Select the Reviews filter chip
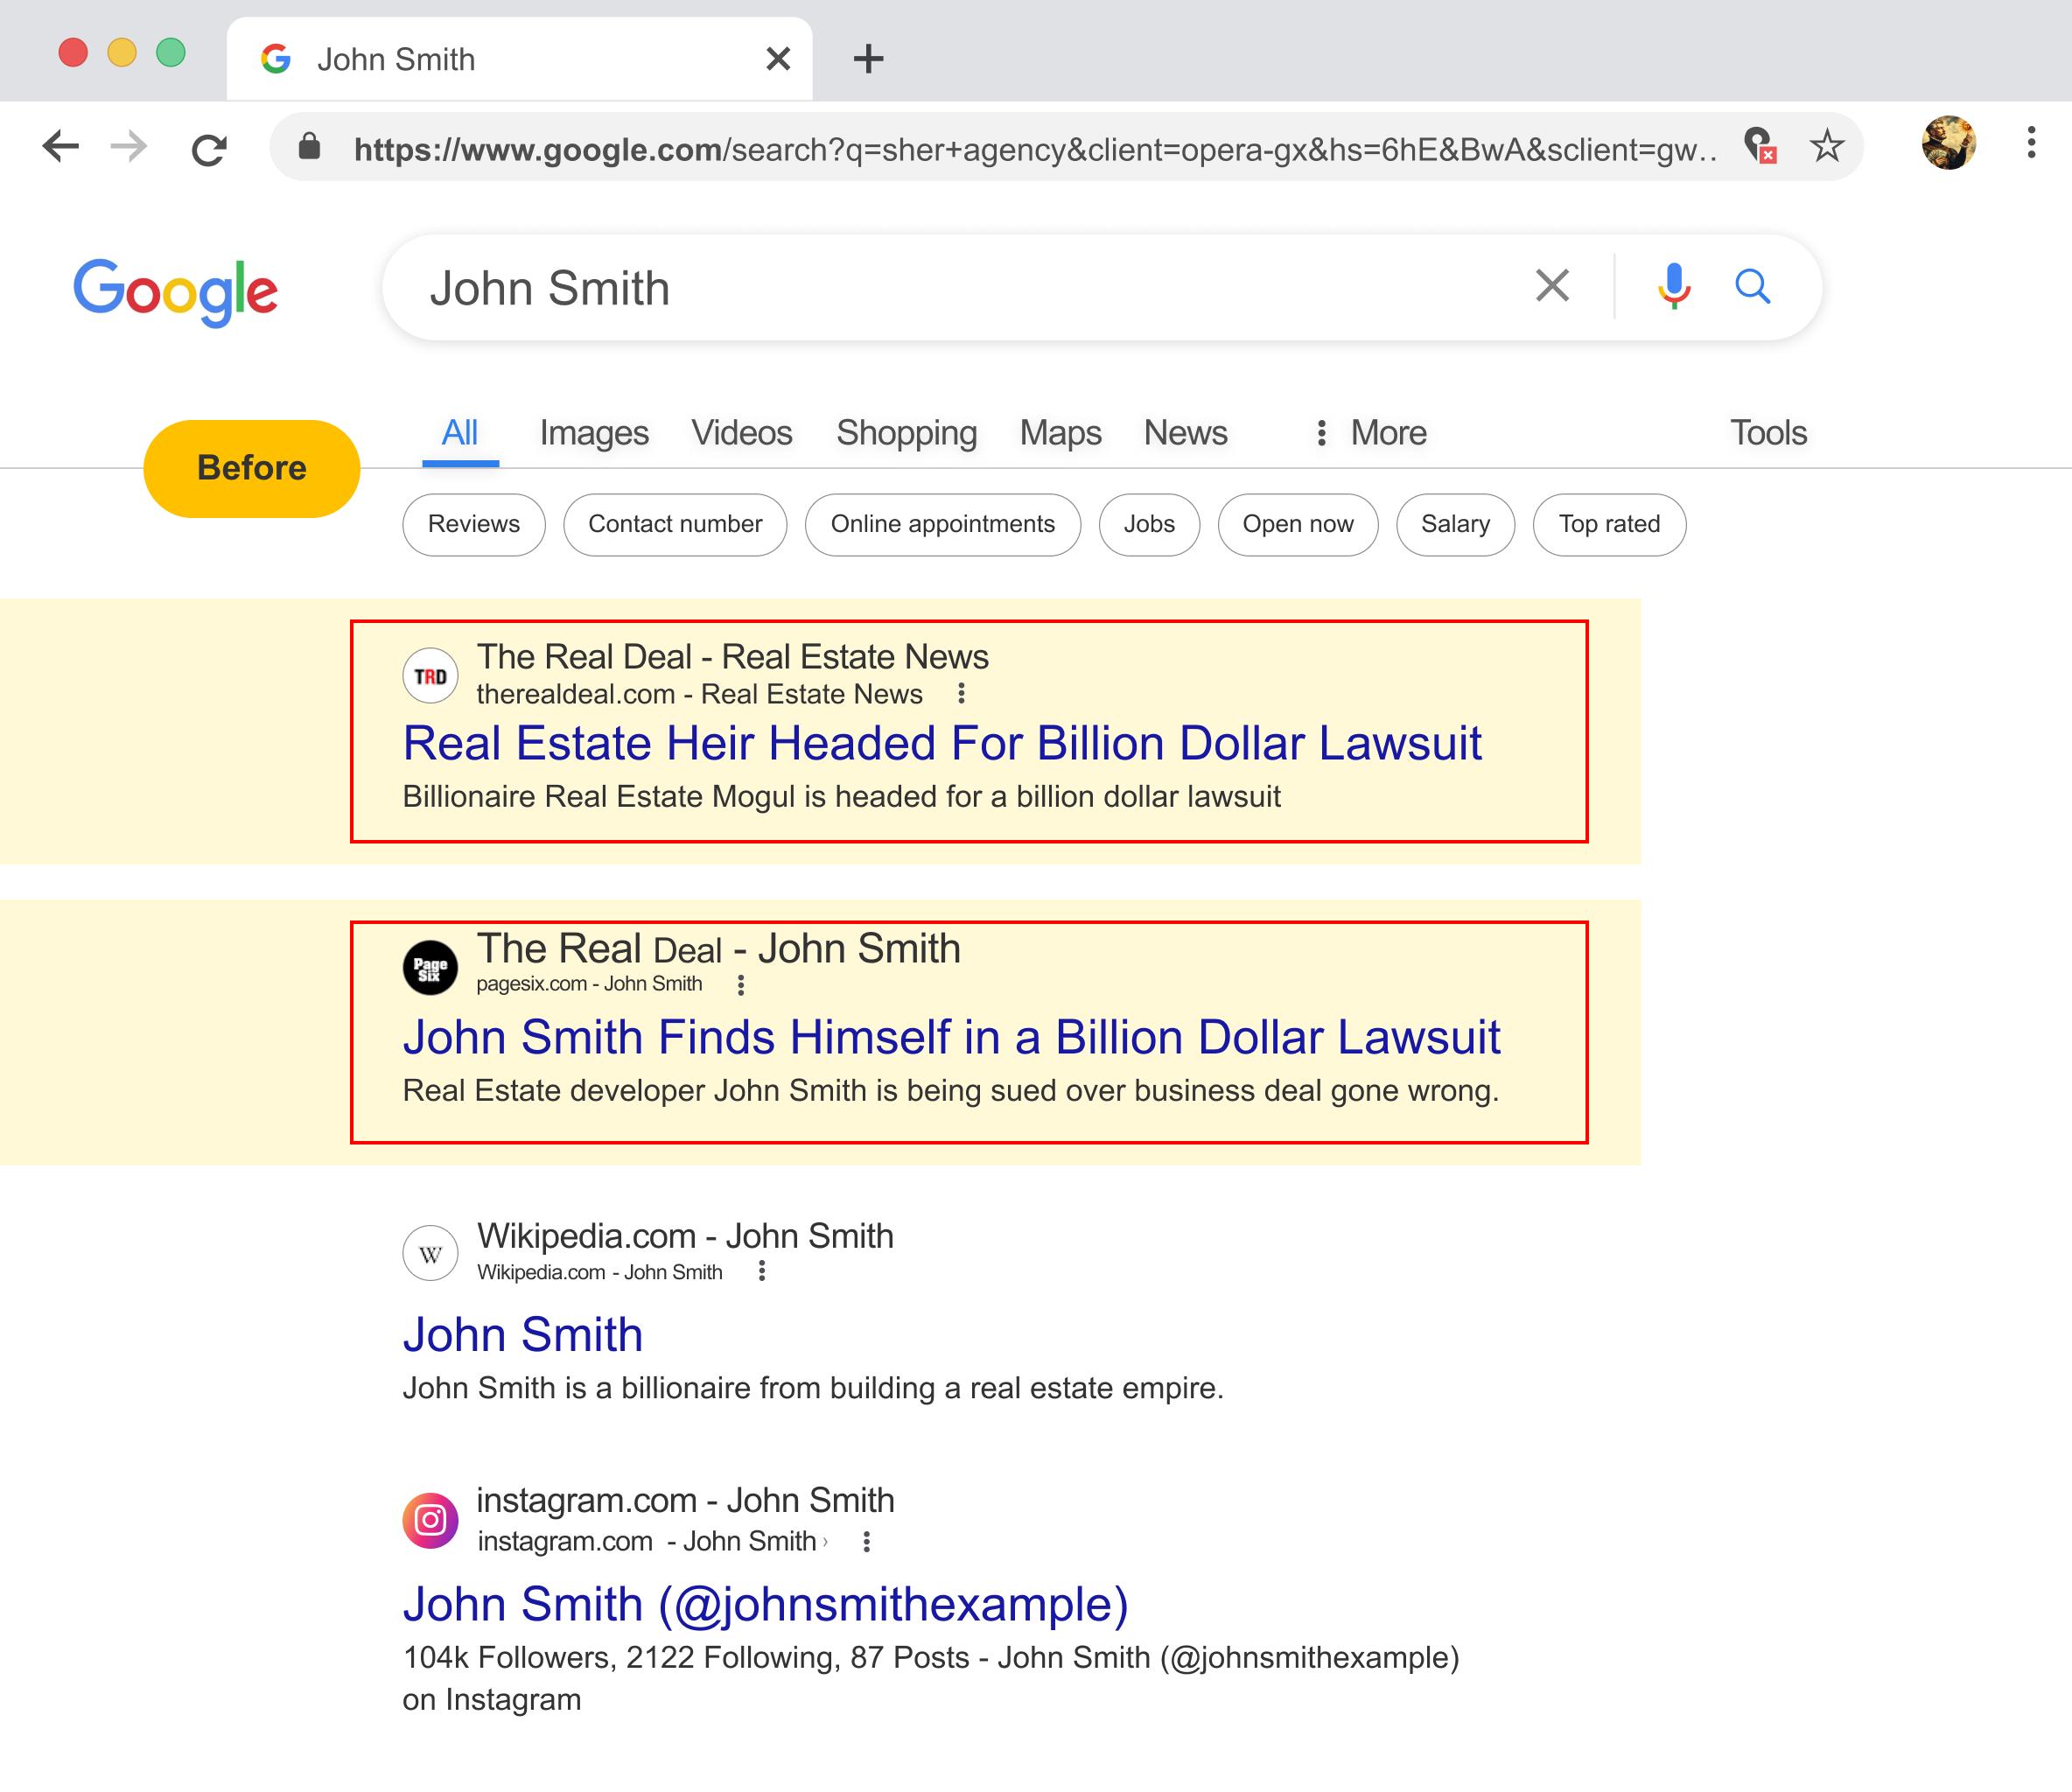Image resolution: width=2072 pixels, height=1792 pixels. click(473, 524)
